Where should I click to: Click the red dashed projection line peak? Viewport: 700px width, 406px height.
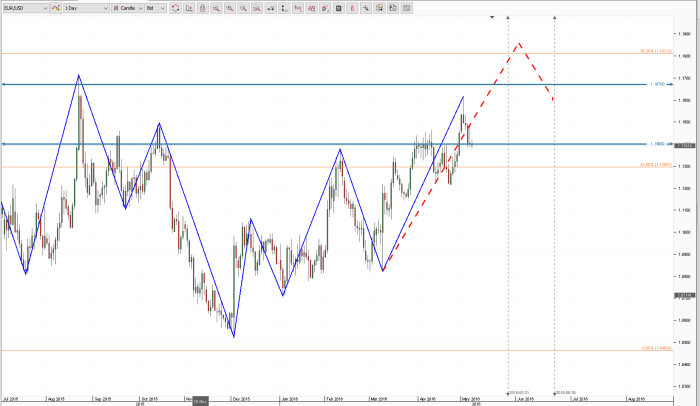(517, 43)
